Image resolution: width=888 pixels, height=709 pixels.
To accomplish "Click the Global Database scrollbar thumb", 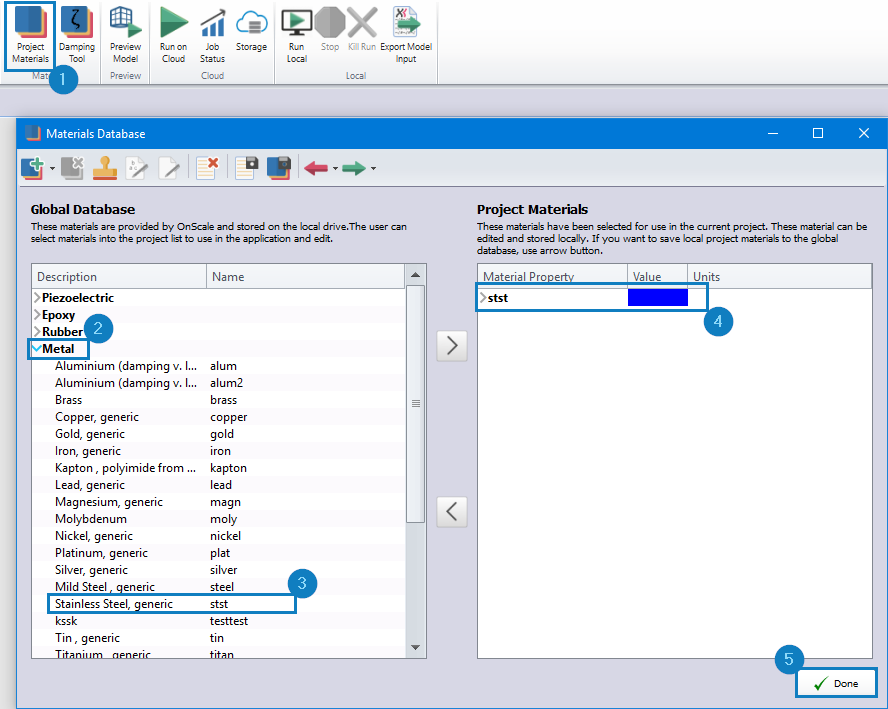I will coord(415,404).
